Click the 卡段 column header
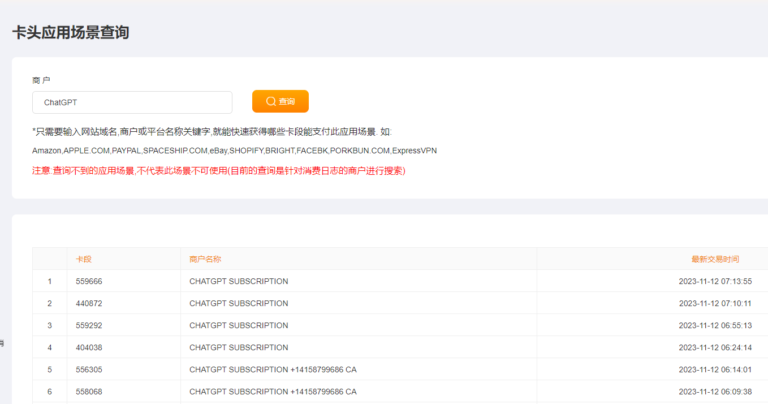This screenshot has height=404, width=768. click(x=84, y=259)
